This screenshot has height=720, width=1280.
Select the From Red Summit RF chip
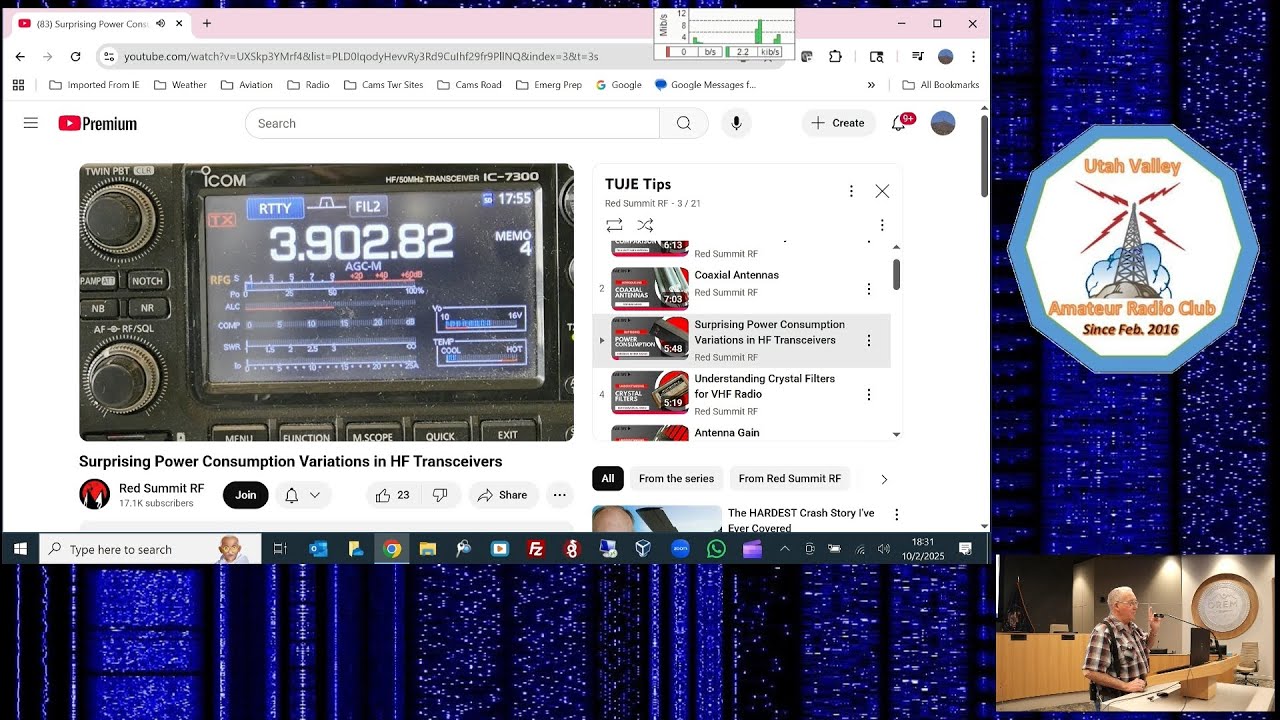pos(790,479)
